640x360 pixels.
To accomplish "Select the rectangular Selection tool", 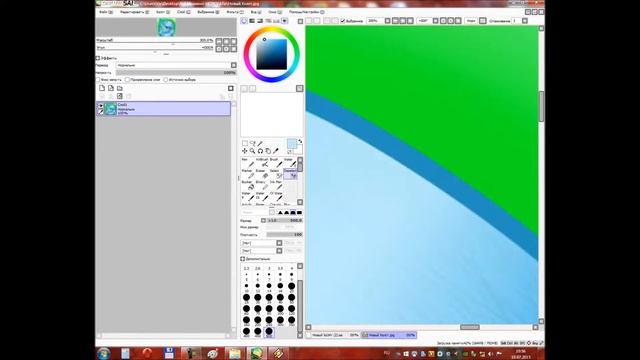I will point(244,143).
